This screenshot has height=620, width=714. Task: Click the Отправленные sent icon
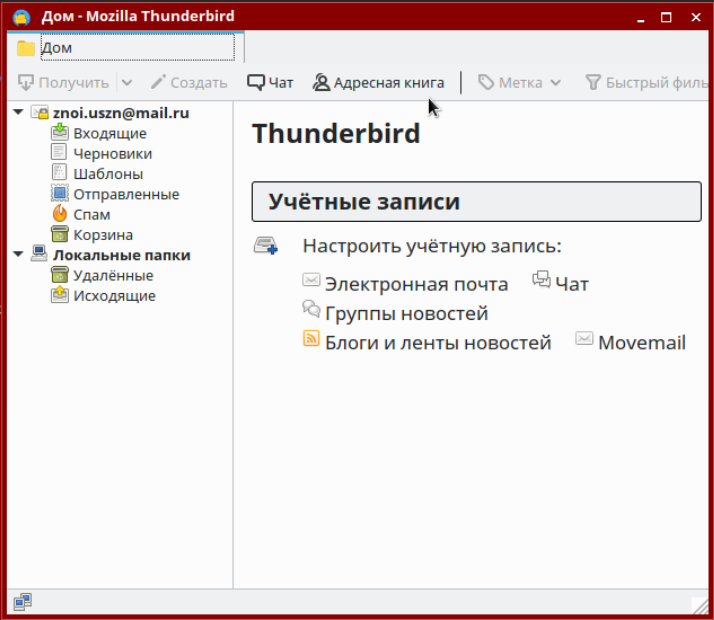pos(60,193)
